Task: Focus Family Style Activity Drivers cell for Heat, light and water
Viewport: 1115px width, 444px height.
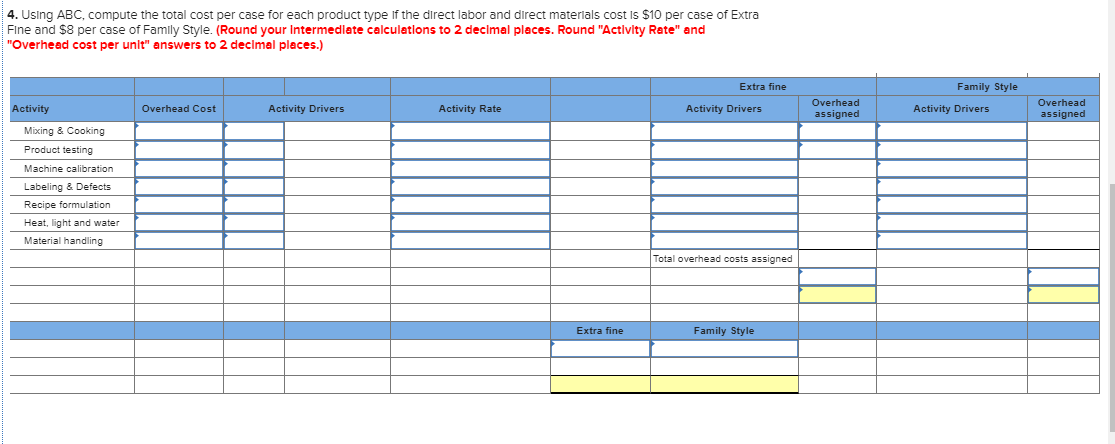Action: tap(951, 223)
